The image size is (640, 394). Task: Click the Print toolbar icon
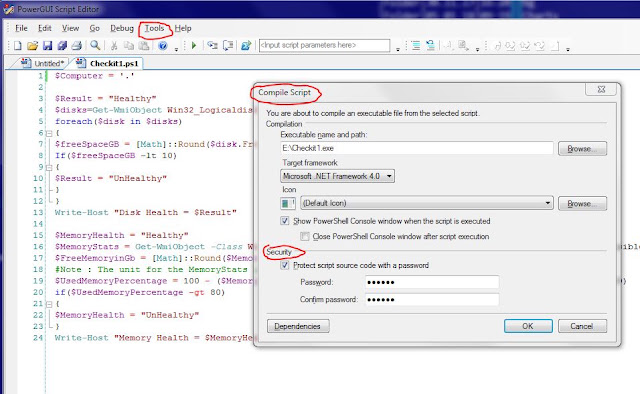(x=77, y=45)
